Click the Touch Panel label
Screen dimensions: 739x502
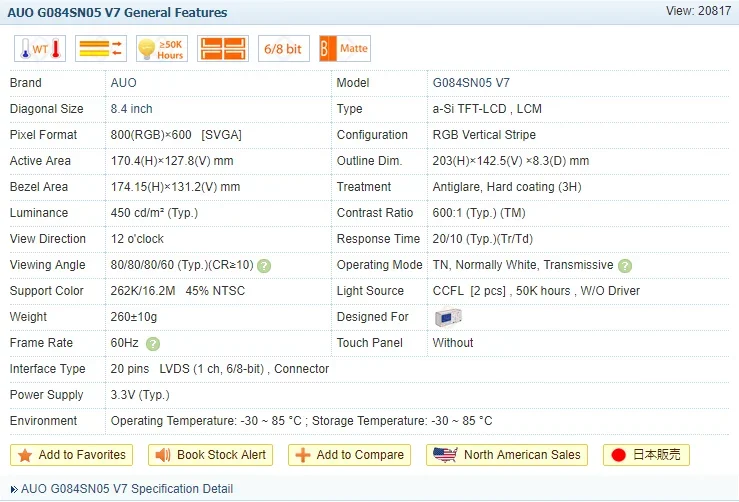[x=370, y=343]
